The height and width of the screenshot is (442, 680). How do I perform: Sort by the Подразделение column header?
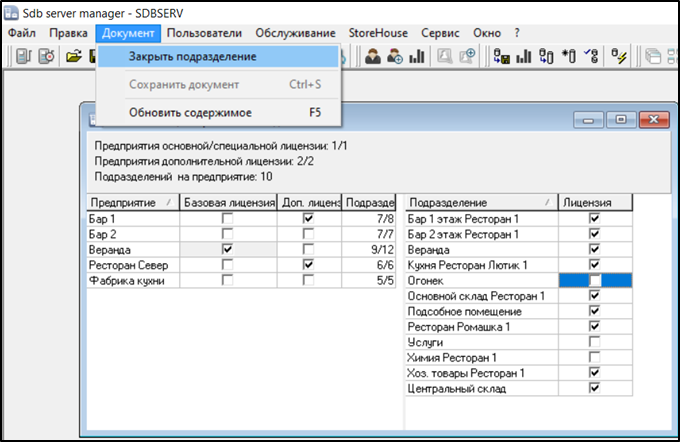click(x=480, y=203)
